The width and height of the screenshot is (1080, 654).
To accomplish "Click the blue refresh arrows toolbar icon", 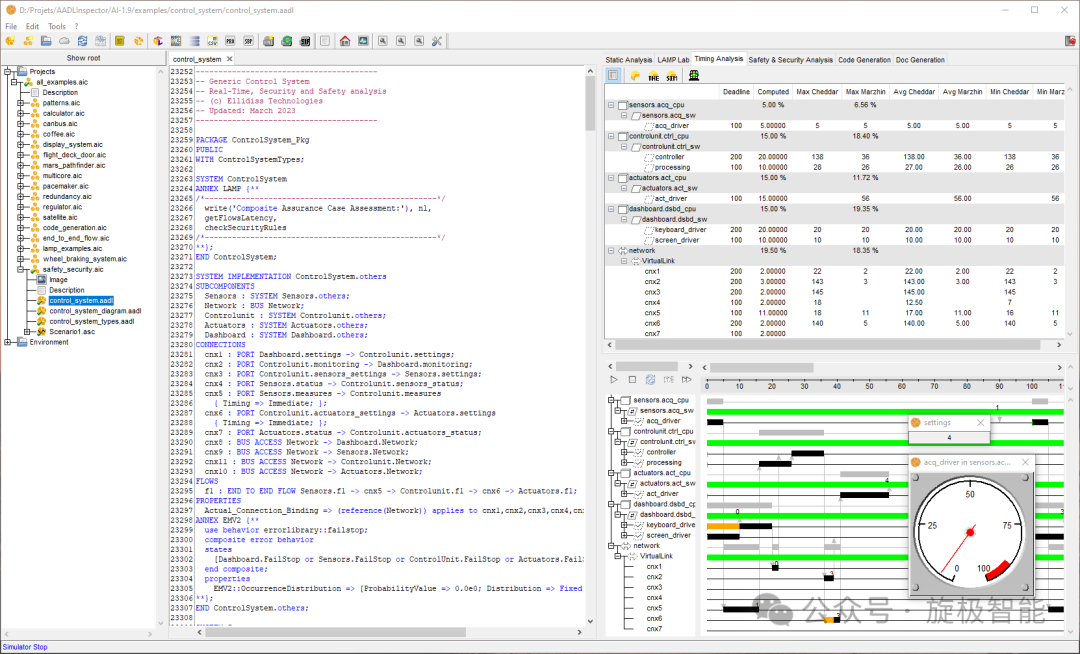I will click(x=82, y=41).
